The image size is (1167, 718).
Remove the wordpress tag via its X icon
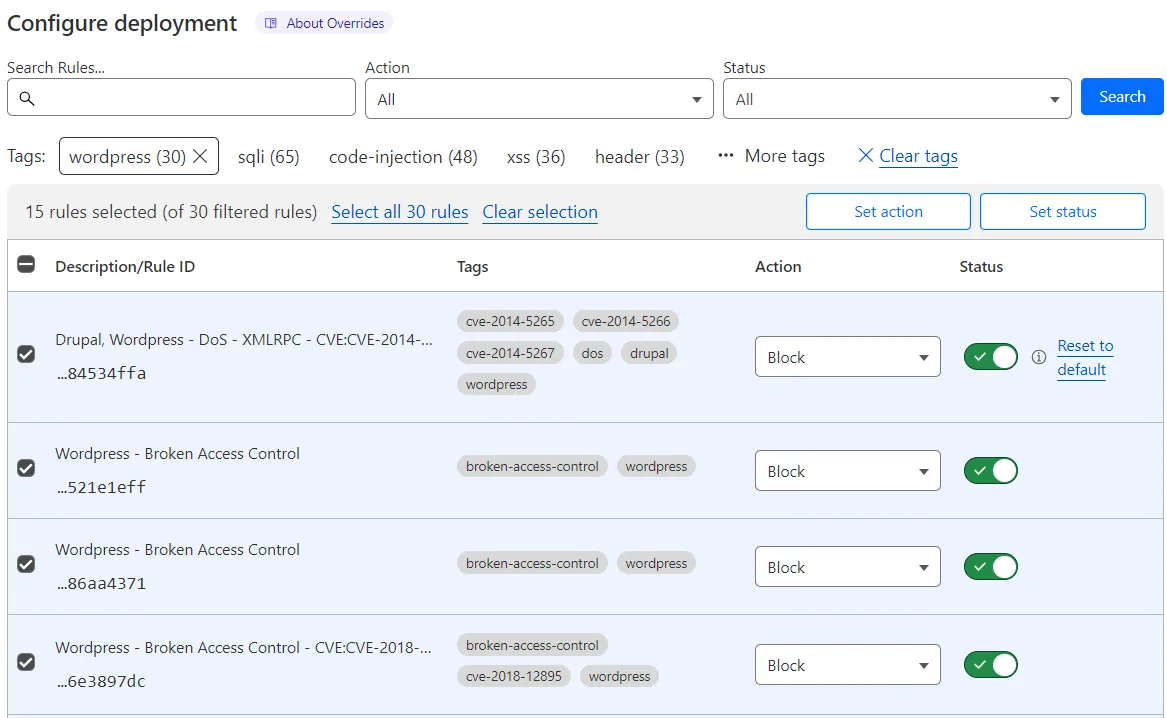[x=201, y=156]
